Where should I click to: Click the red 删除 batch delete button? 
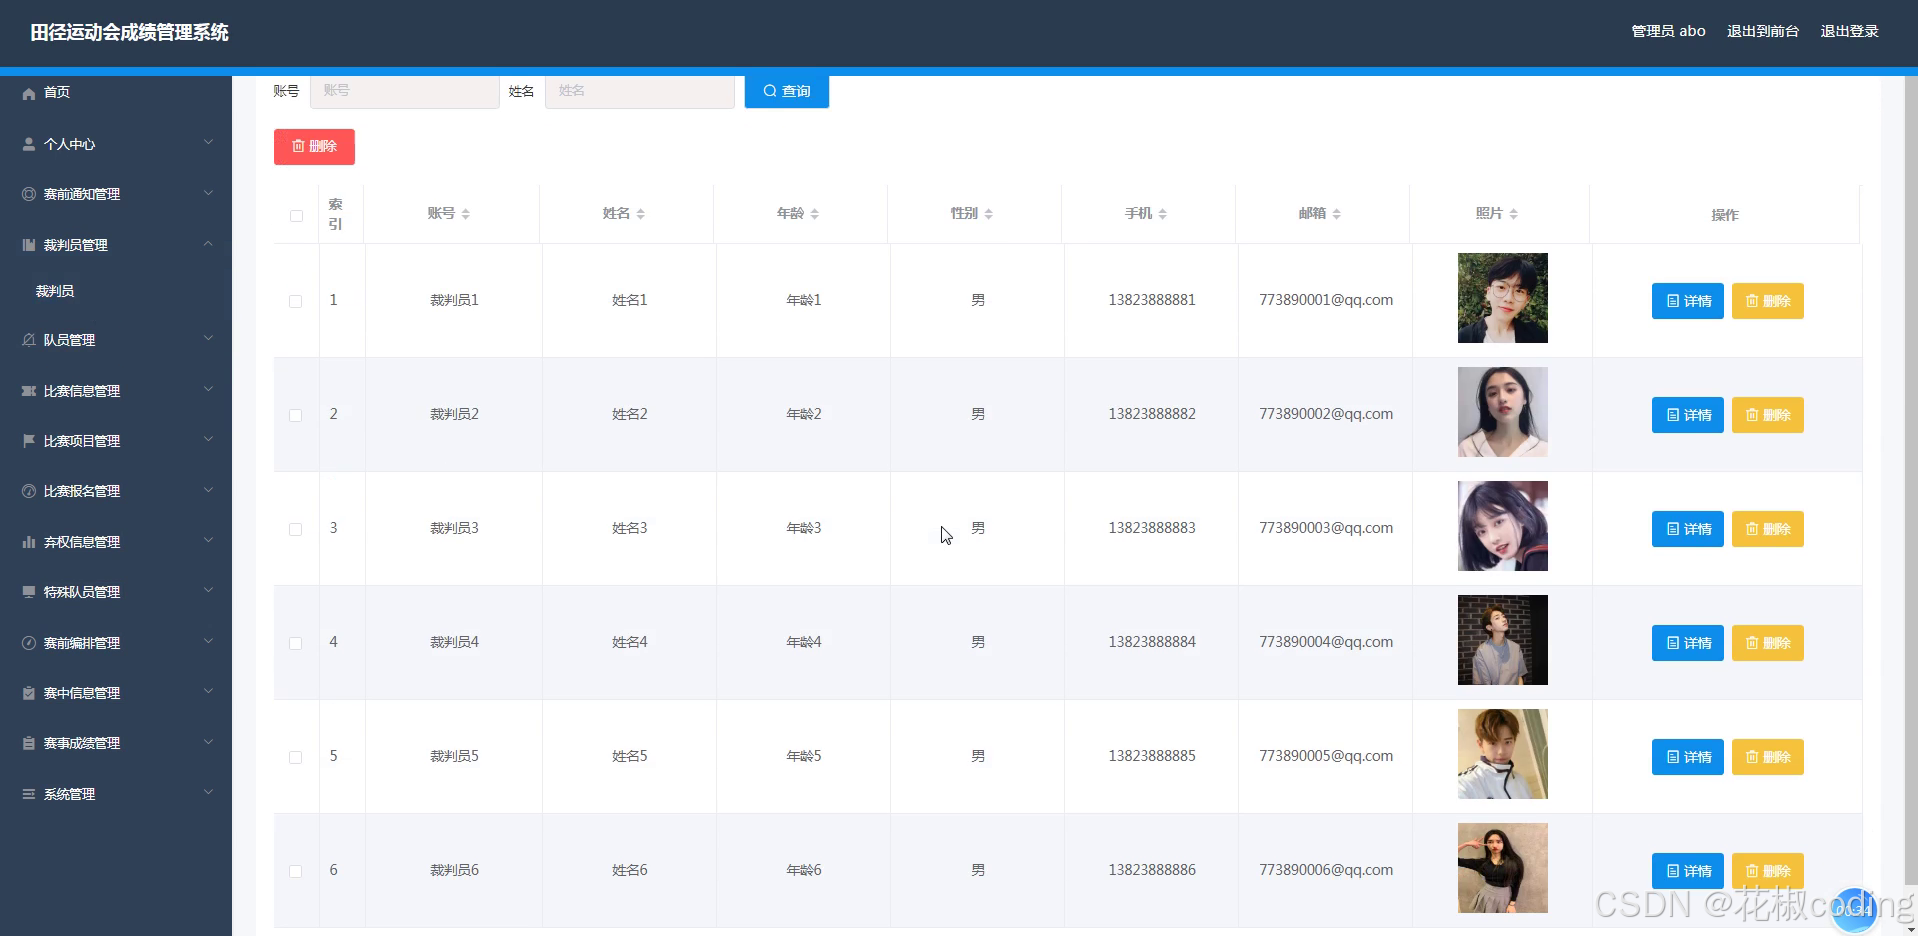(x=314, y=146)
